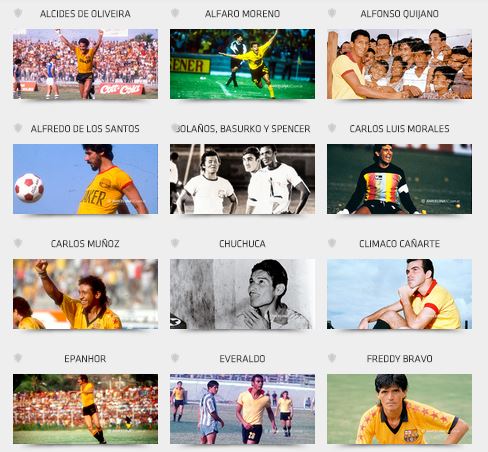Open the Climaco Cañarte title link
This screenshot has width=488, height=452.
click(x=399, y=244)
